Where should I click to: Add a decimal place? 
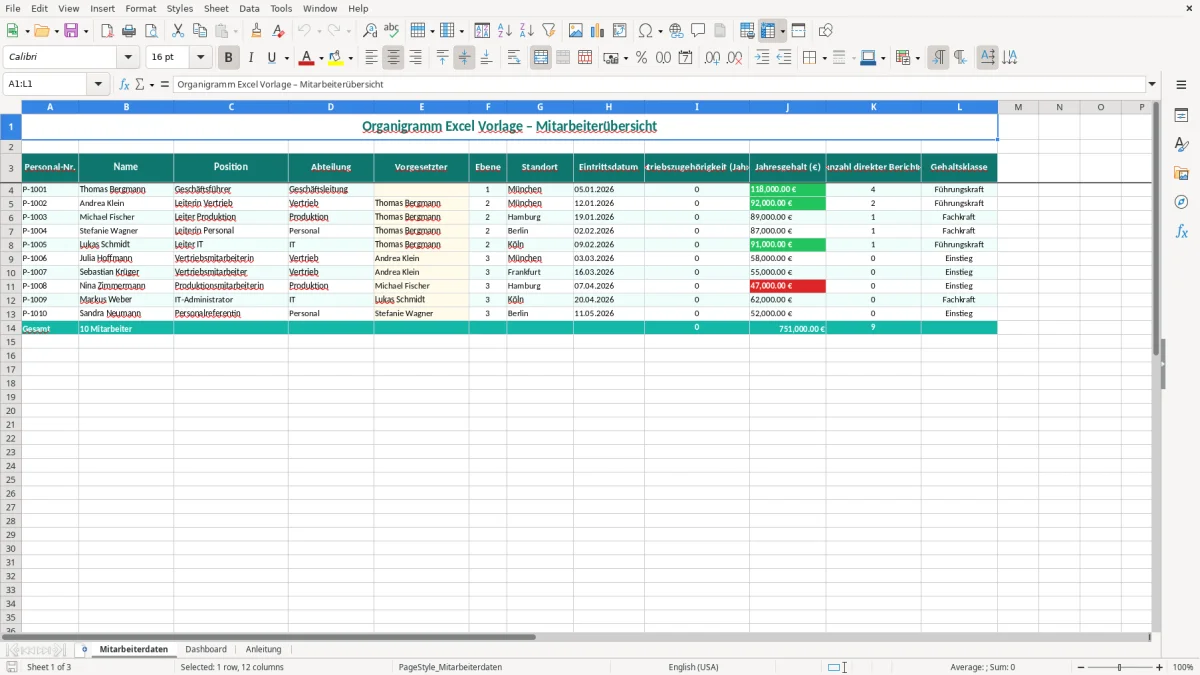[713, 58]
